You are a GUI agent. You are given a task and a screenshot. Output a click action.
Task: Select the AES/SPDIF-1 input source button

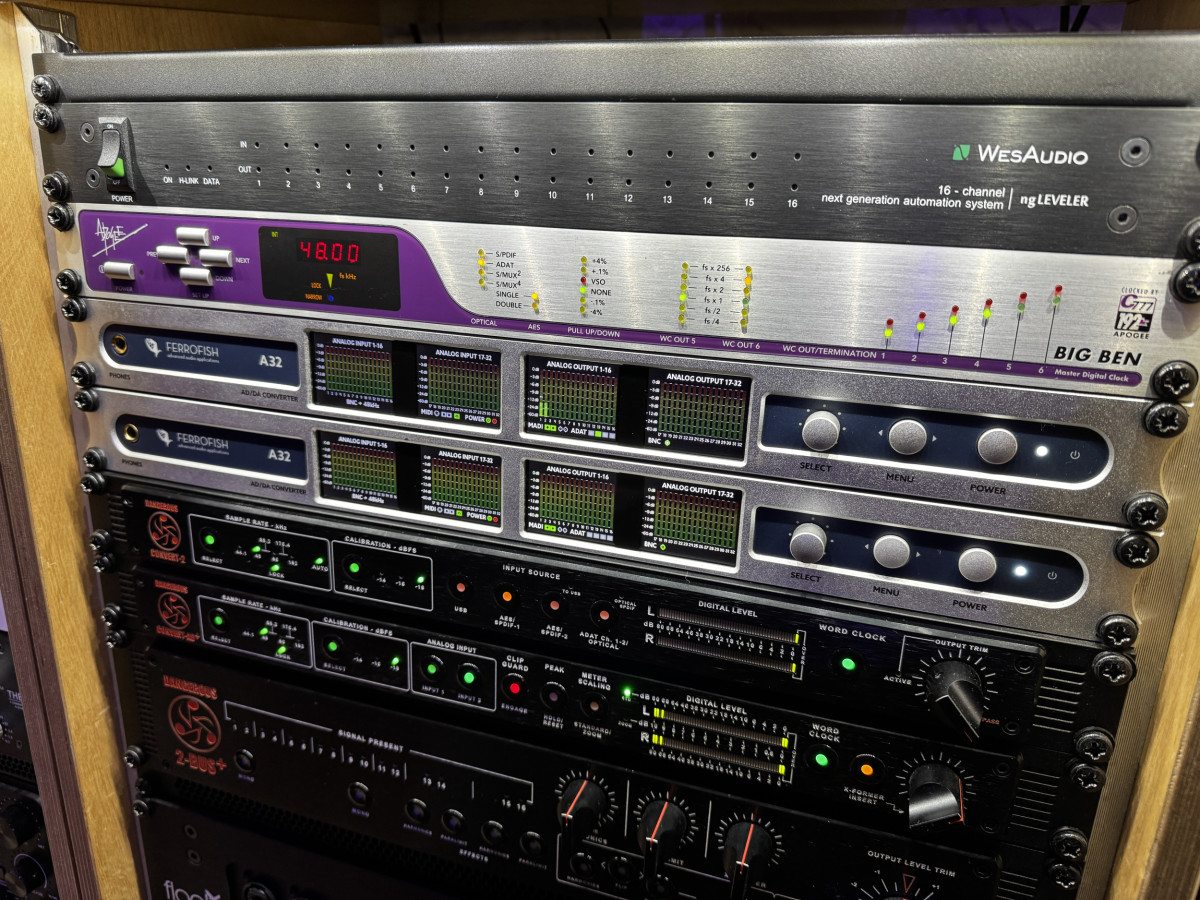pyautogui.click(x=506, y=596)
